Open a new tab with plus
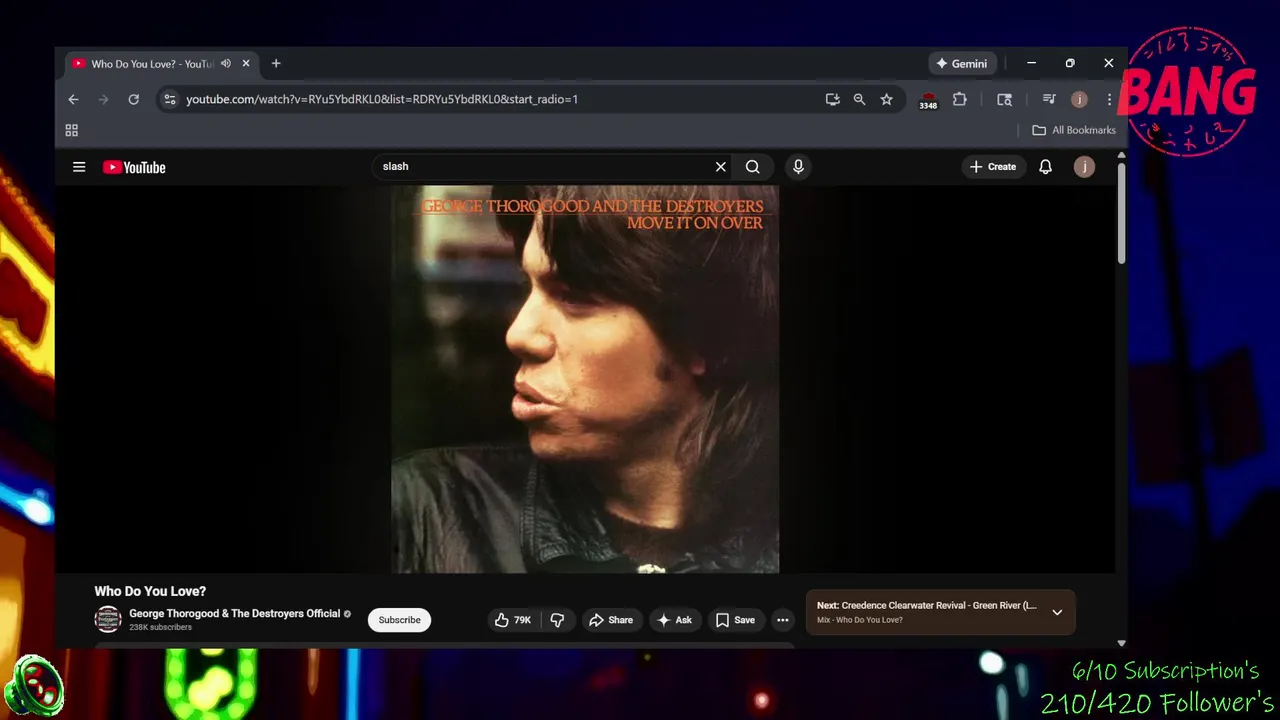 (x=276, y=63)
